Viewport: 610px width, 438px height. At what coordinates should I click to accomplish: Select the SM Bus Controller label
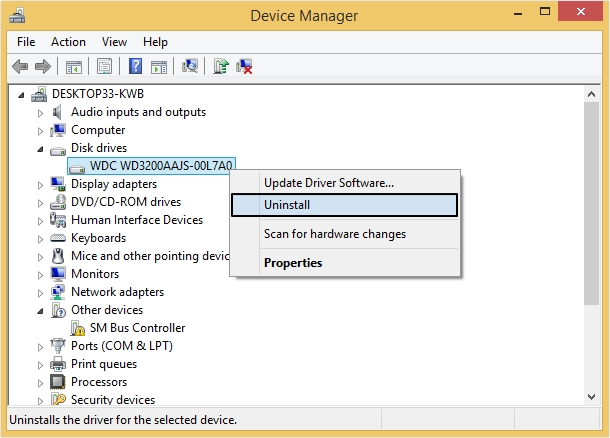(x=137, y=328)
